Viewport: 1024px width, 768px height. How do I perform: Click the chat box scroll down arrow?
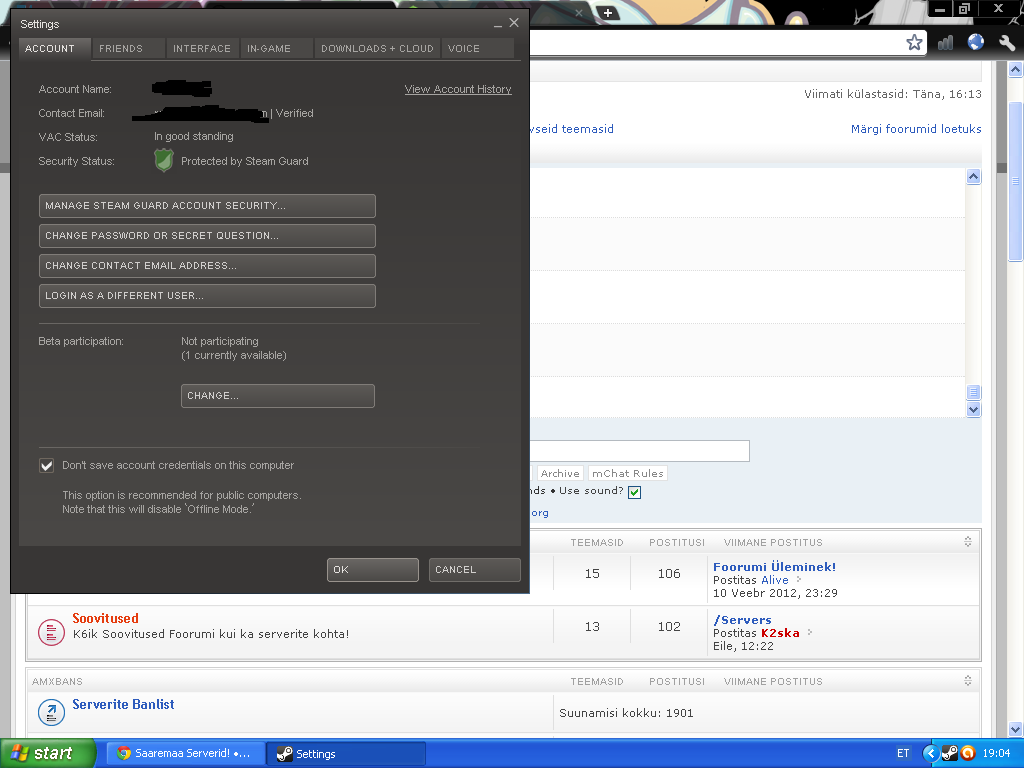pos(973,409)
